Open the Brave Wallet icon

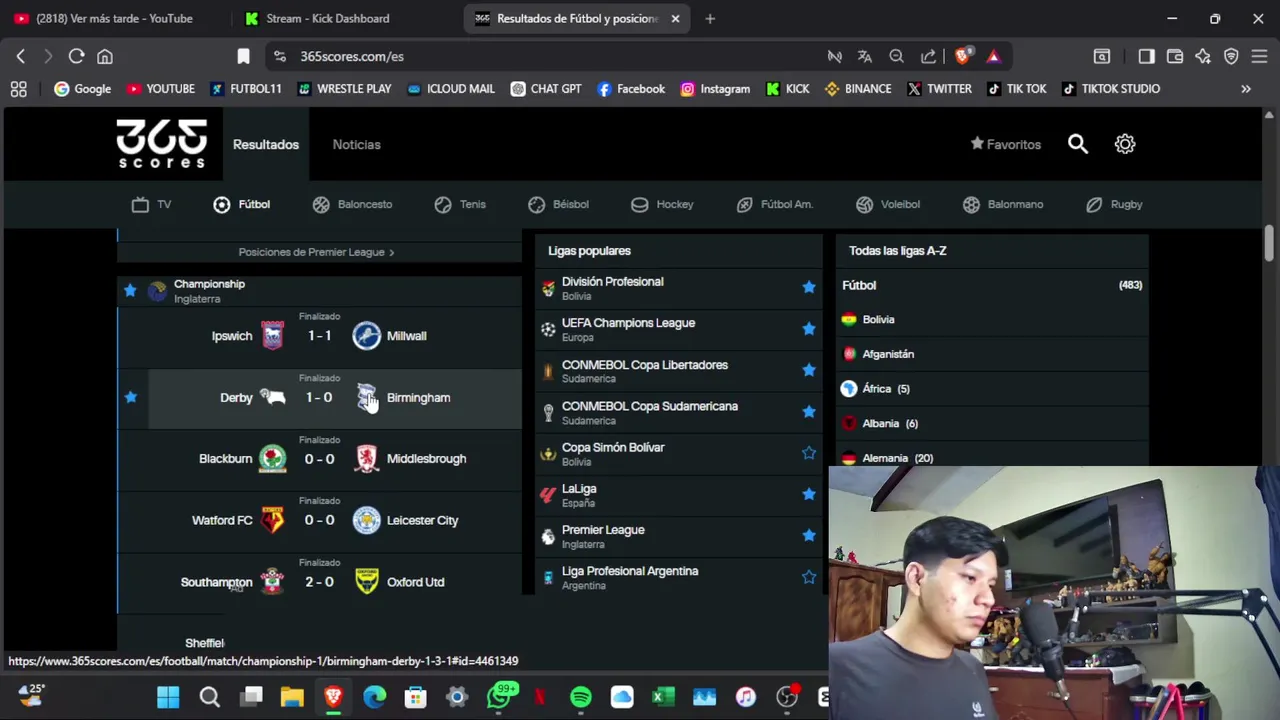pos(1175,56)
